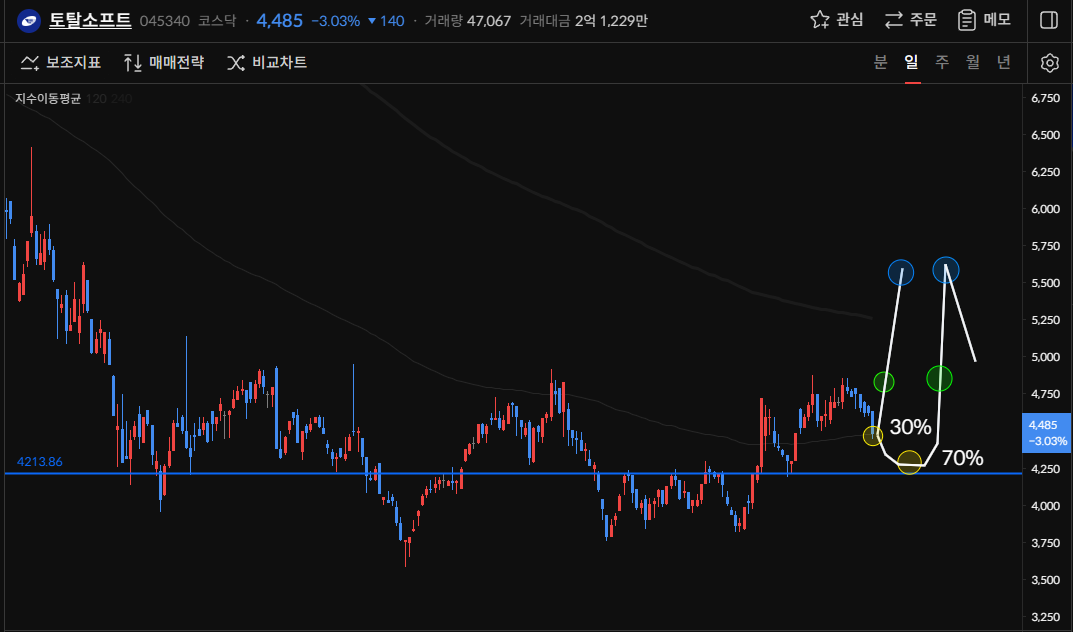Viewport: 1073px width, 632px height.
Task: Open the 비교차트 comparison chart
Action: point(267,63)
